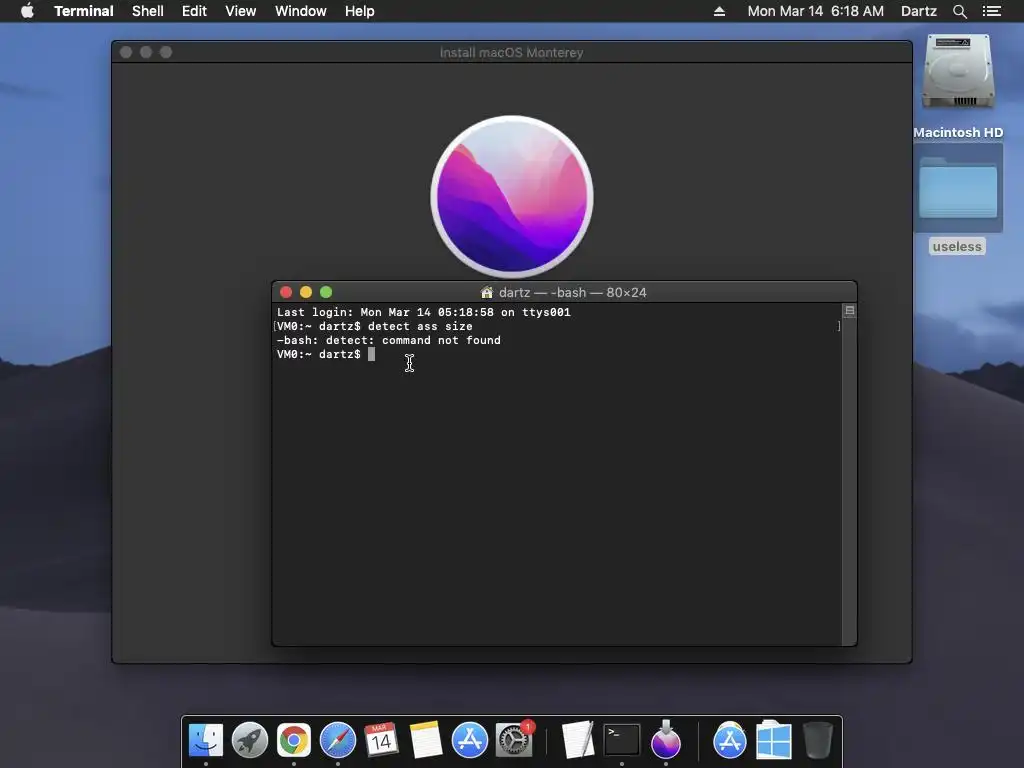Open System Preferences with the update badge
Screen dimensions: 1024x768
coord(514,740)
